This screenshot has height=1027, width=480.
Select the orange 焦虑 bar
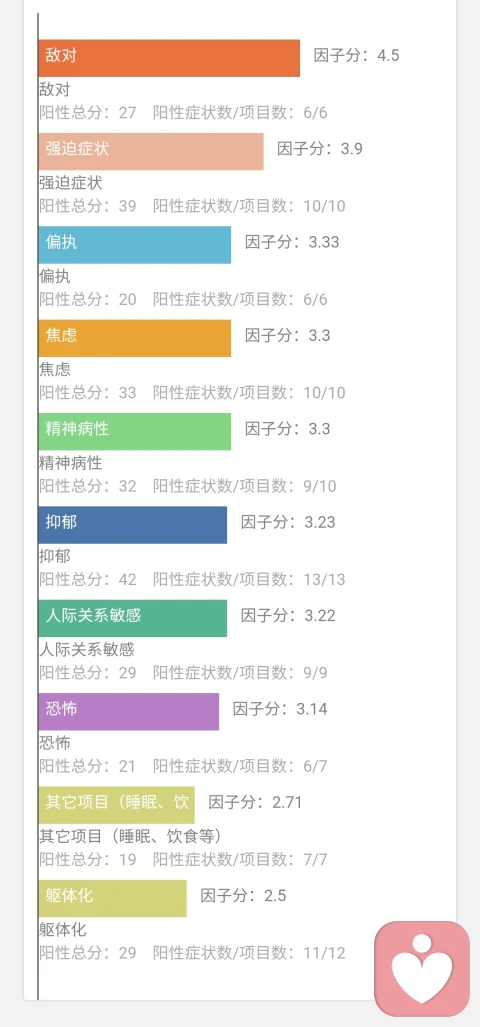click(x=135, y=338)
